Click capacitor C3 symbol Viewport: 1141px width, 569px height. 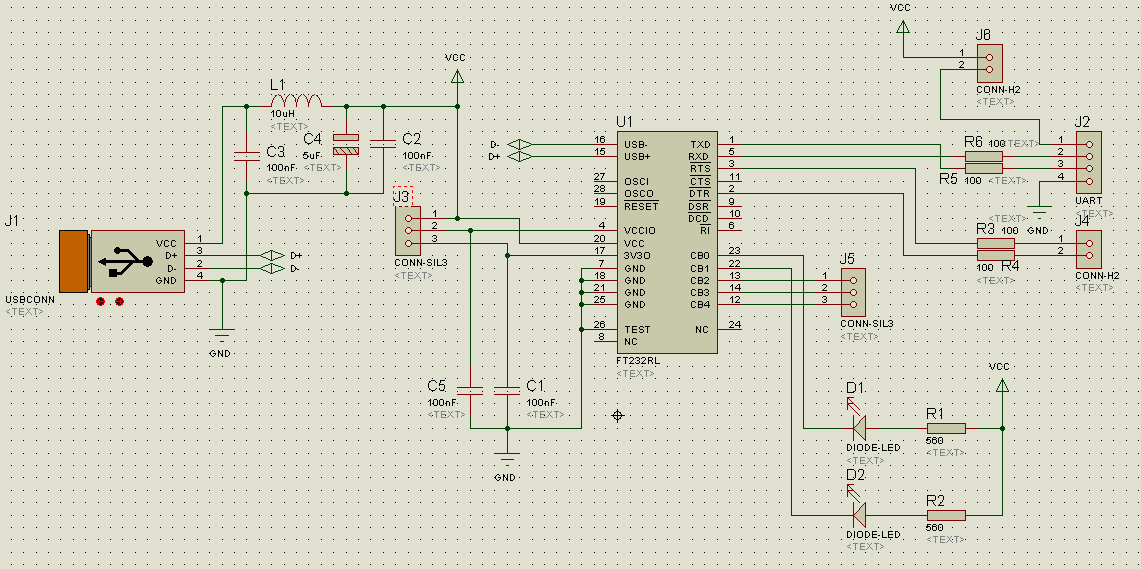(x=246, y=156)
